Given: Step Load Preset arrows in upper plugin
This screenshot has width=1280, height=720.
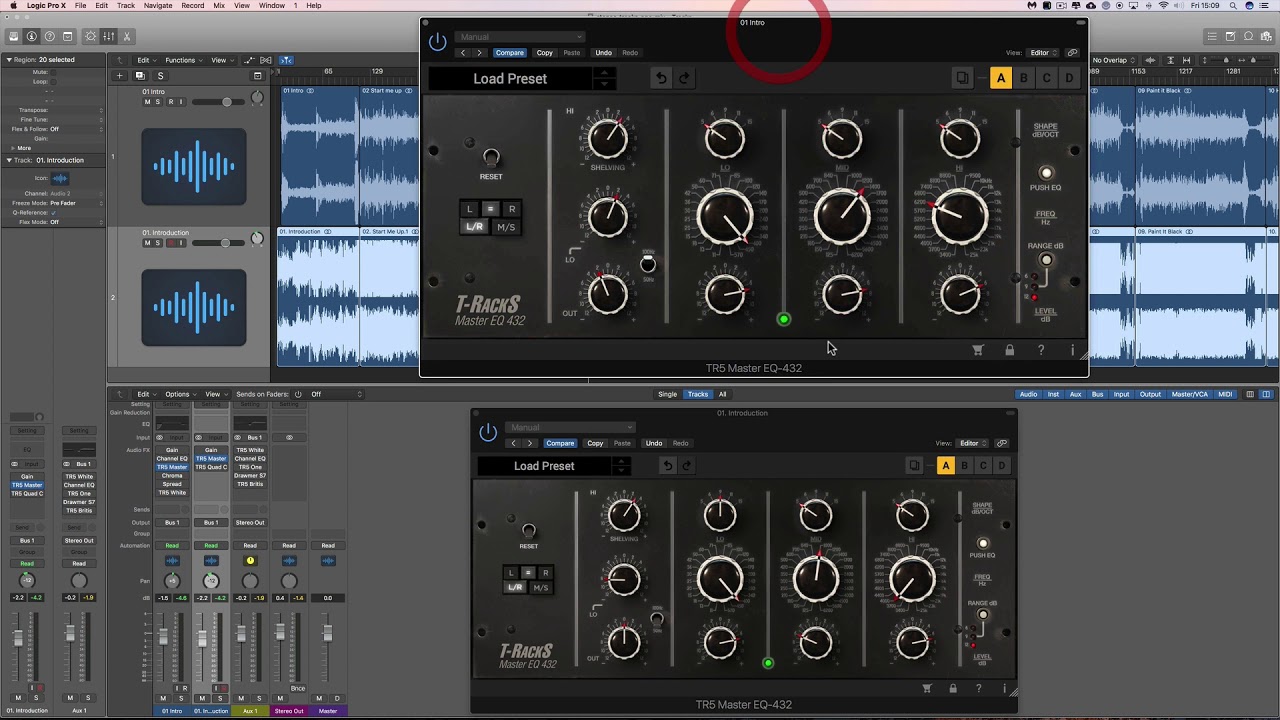Looking at the screenshot, I should pos(604,79).
